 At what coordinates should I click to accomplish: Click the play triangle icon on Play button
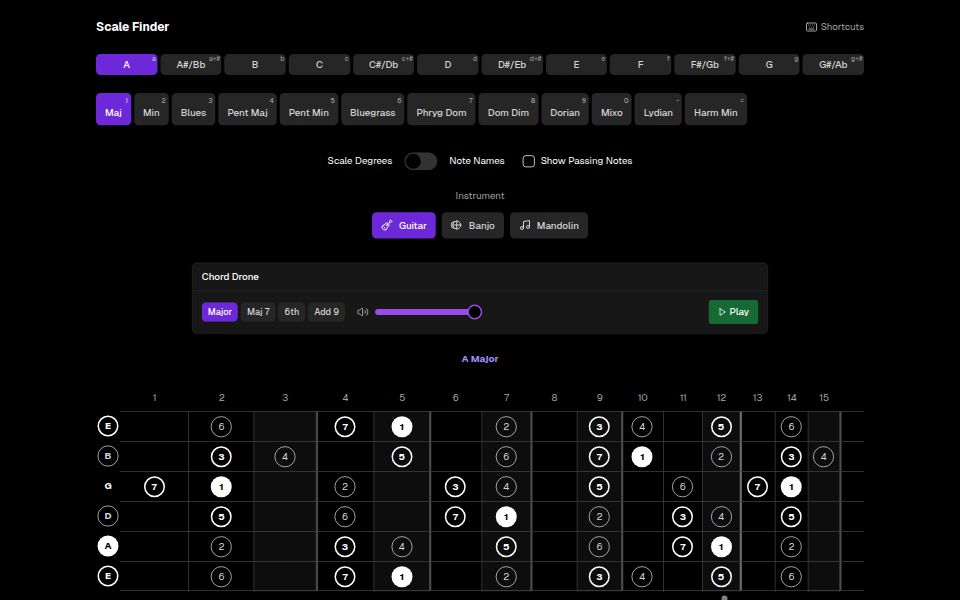click(721, 312)
